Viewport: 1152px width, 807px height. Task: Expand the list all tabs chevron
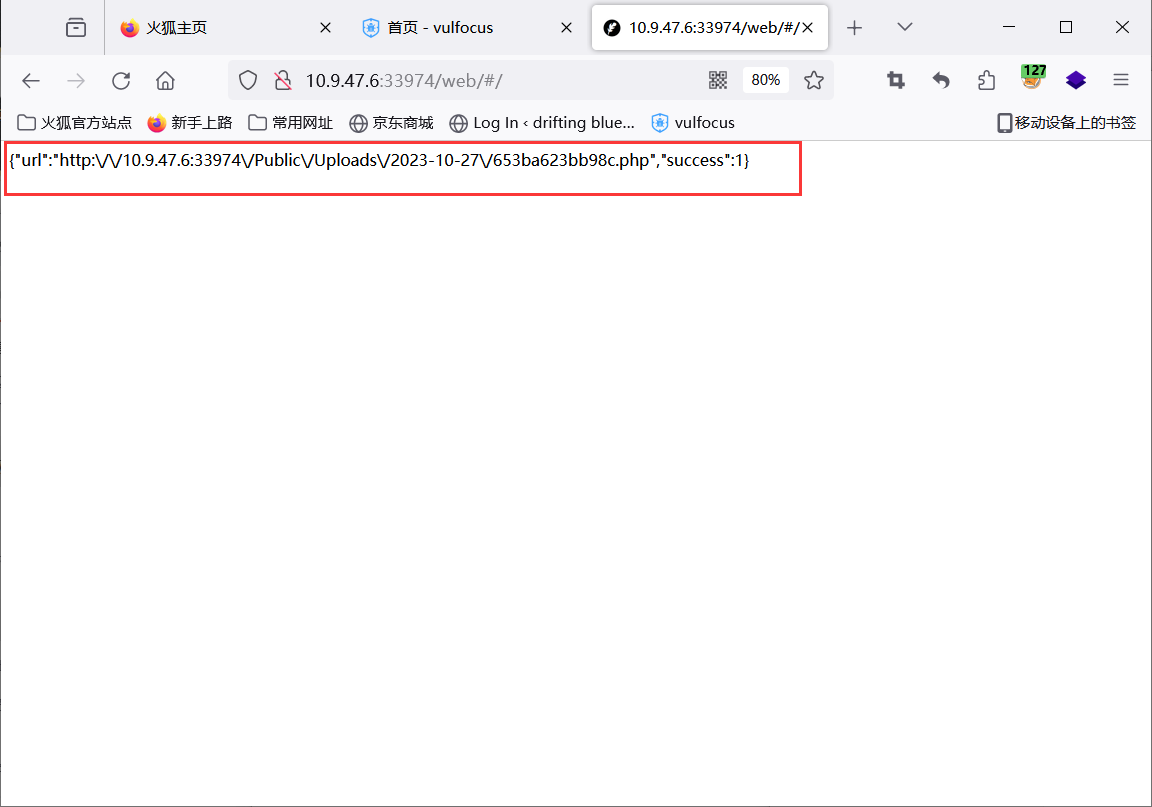coord(905,27)
